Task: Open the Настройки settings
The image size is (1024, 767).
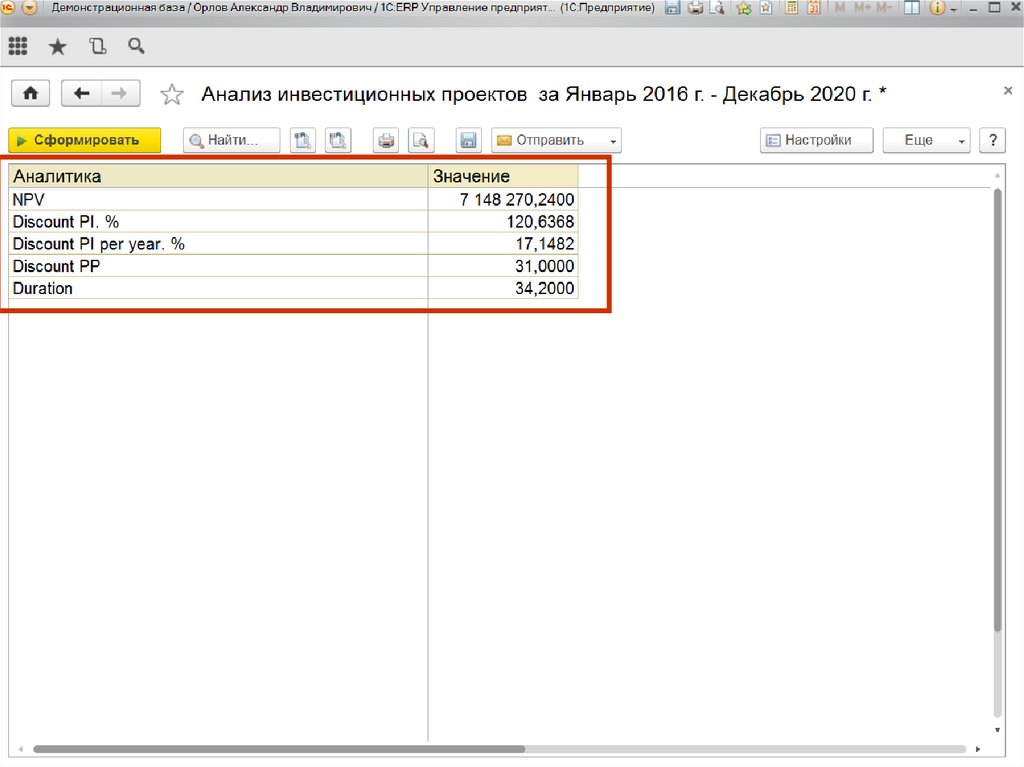Action: (816, 140)
